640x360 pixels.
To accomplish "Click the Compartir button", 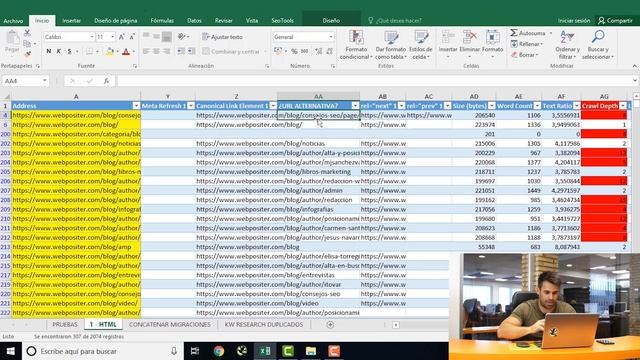I will pos(616,20).
